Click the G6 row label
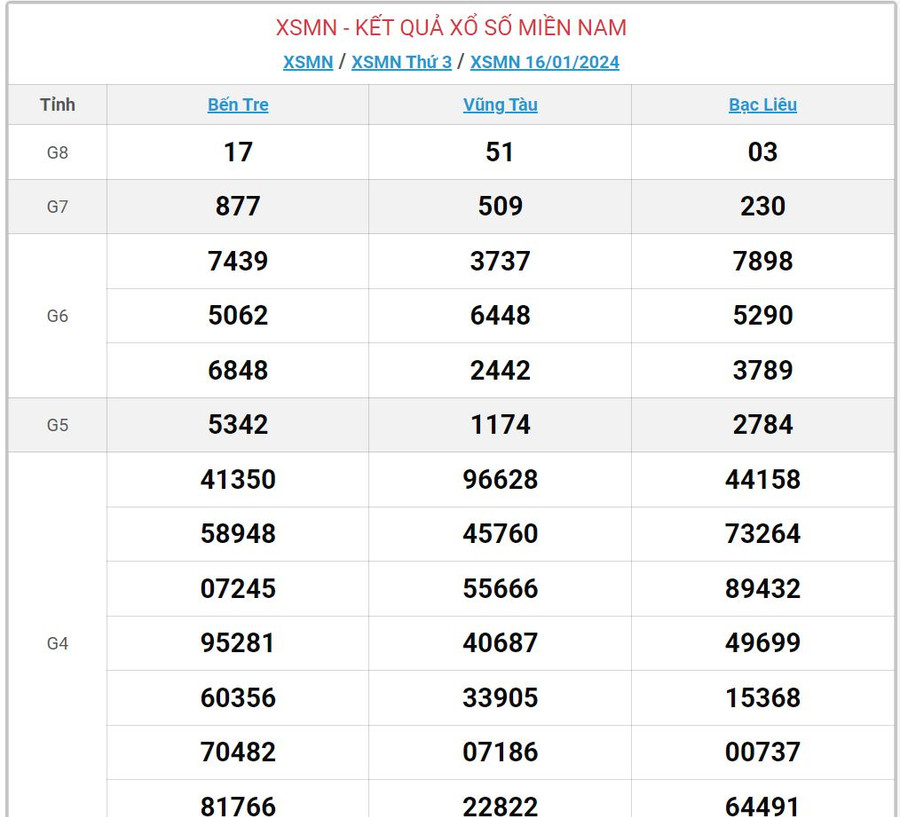900x817 pixels. (x=58, y=316)
